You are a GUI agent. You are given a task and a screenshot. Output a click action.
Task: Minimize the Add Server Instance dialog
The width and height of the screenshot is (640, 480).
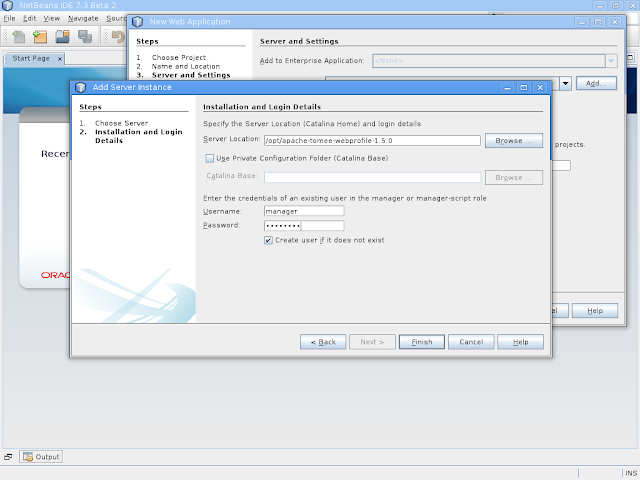(x=507, y=87)
